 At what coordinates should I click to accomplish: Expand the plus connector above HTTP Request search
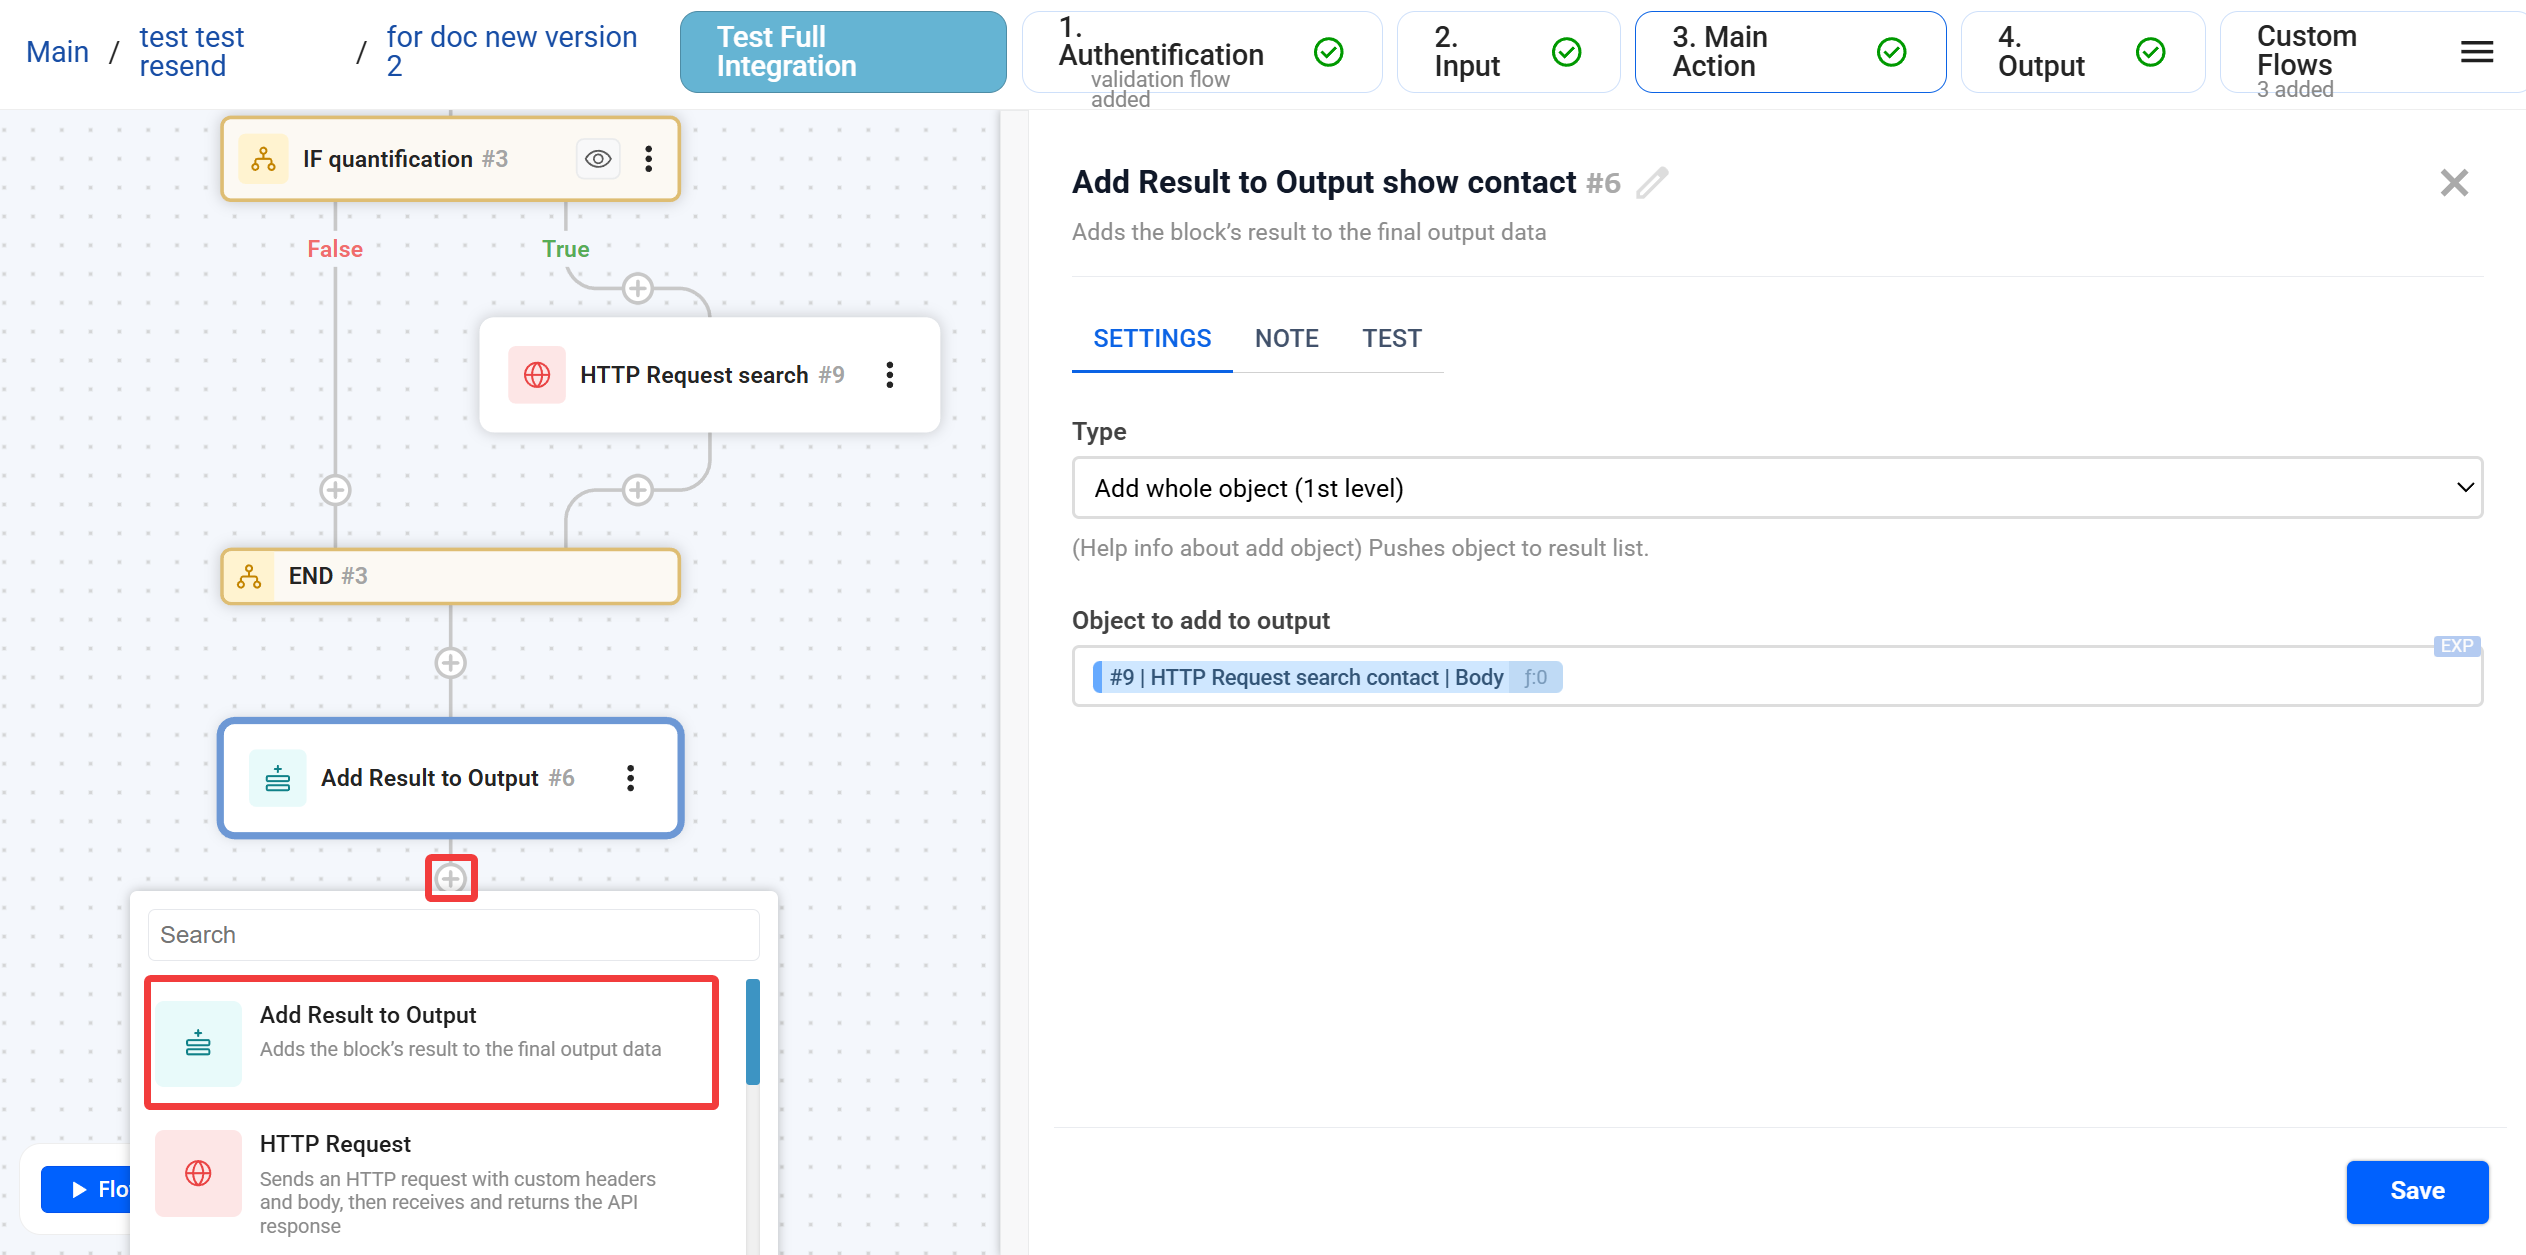pyautogui.click(x=637, y=289)
